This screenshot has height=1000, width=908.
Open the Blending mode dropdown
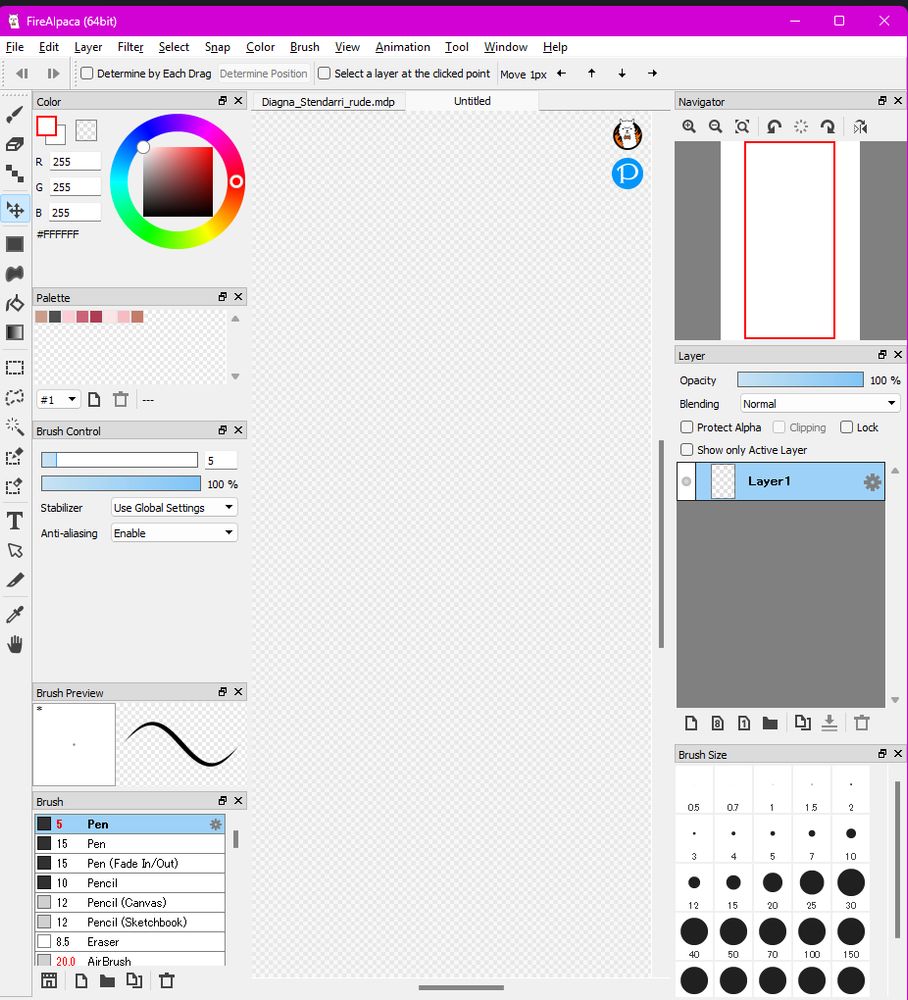coord(820,404)
